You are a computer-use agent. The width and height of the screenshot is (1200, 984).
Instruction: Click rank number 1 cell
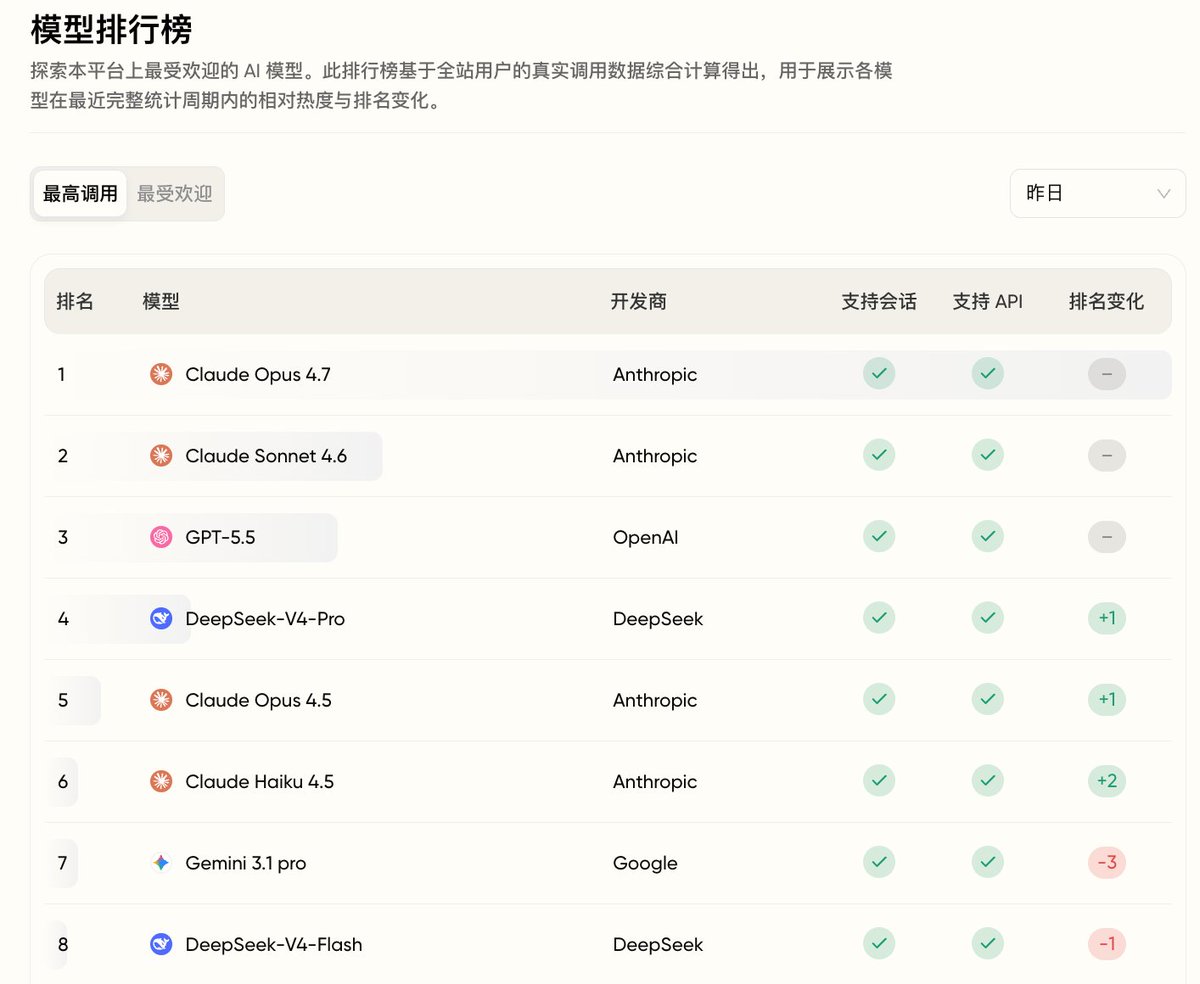61,375
